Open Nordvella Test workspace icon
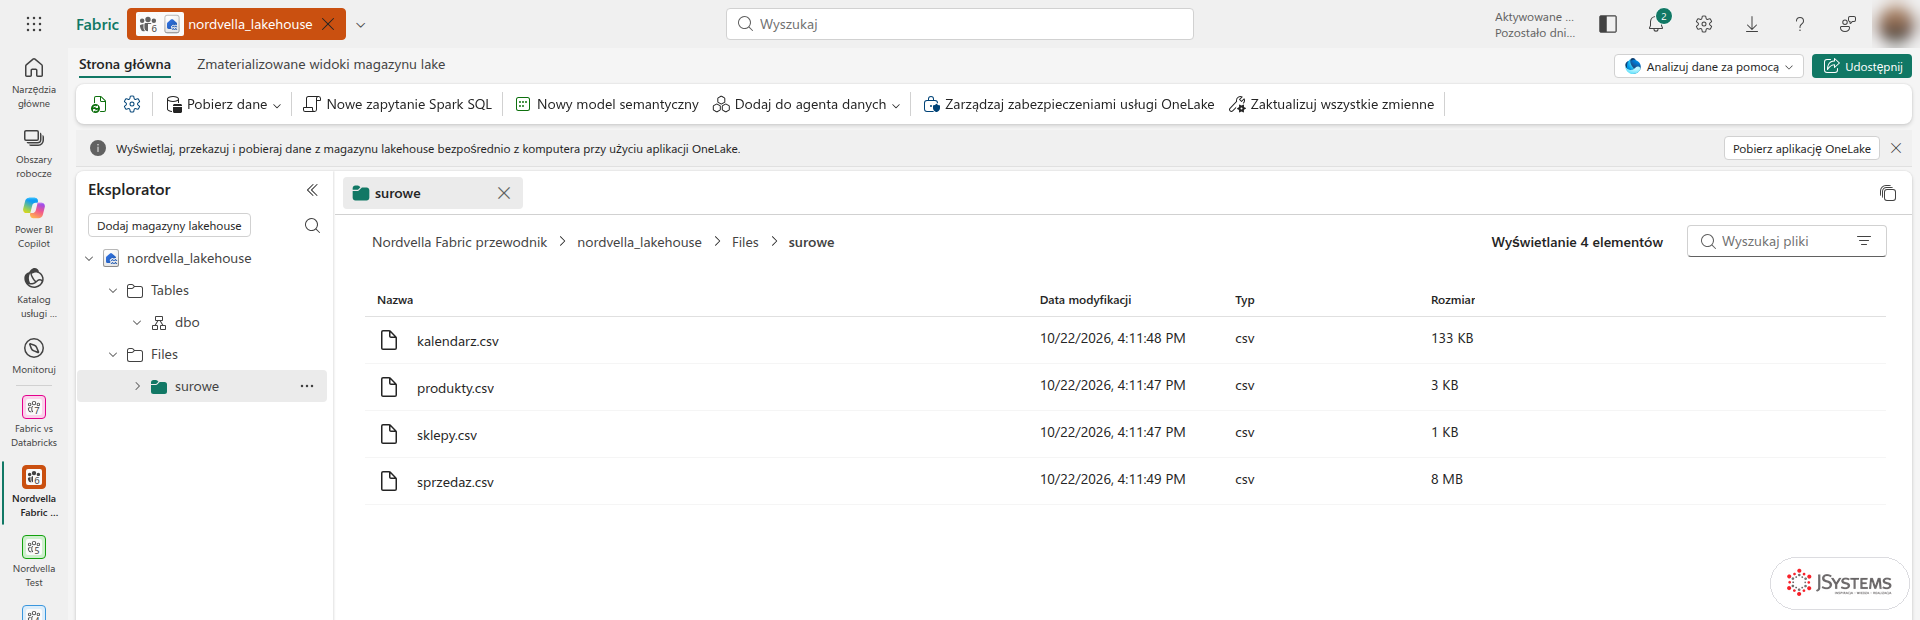Viewport: 1920px width, 620px height. click(x=34, y=547)
